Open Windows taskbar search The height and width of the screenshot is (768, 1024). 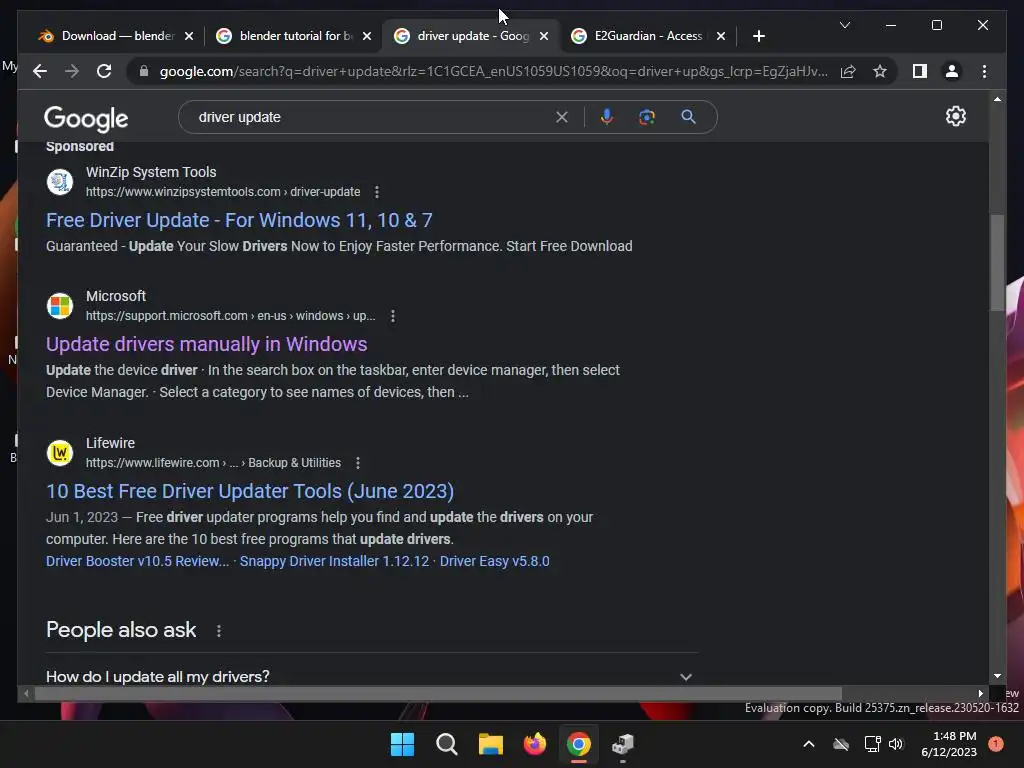tap(447, 744)
